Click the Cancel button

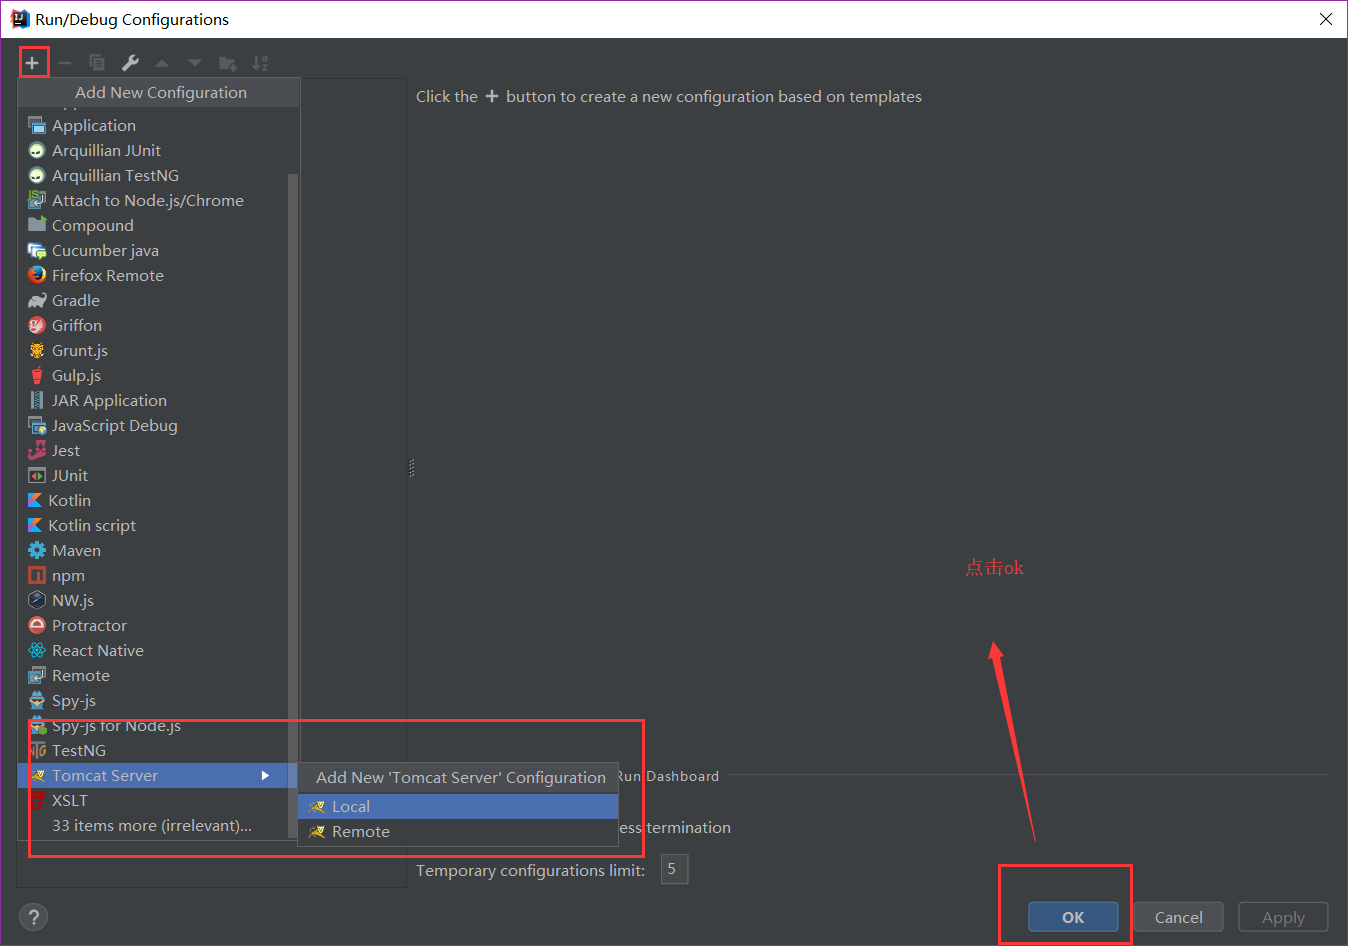1179,917
